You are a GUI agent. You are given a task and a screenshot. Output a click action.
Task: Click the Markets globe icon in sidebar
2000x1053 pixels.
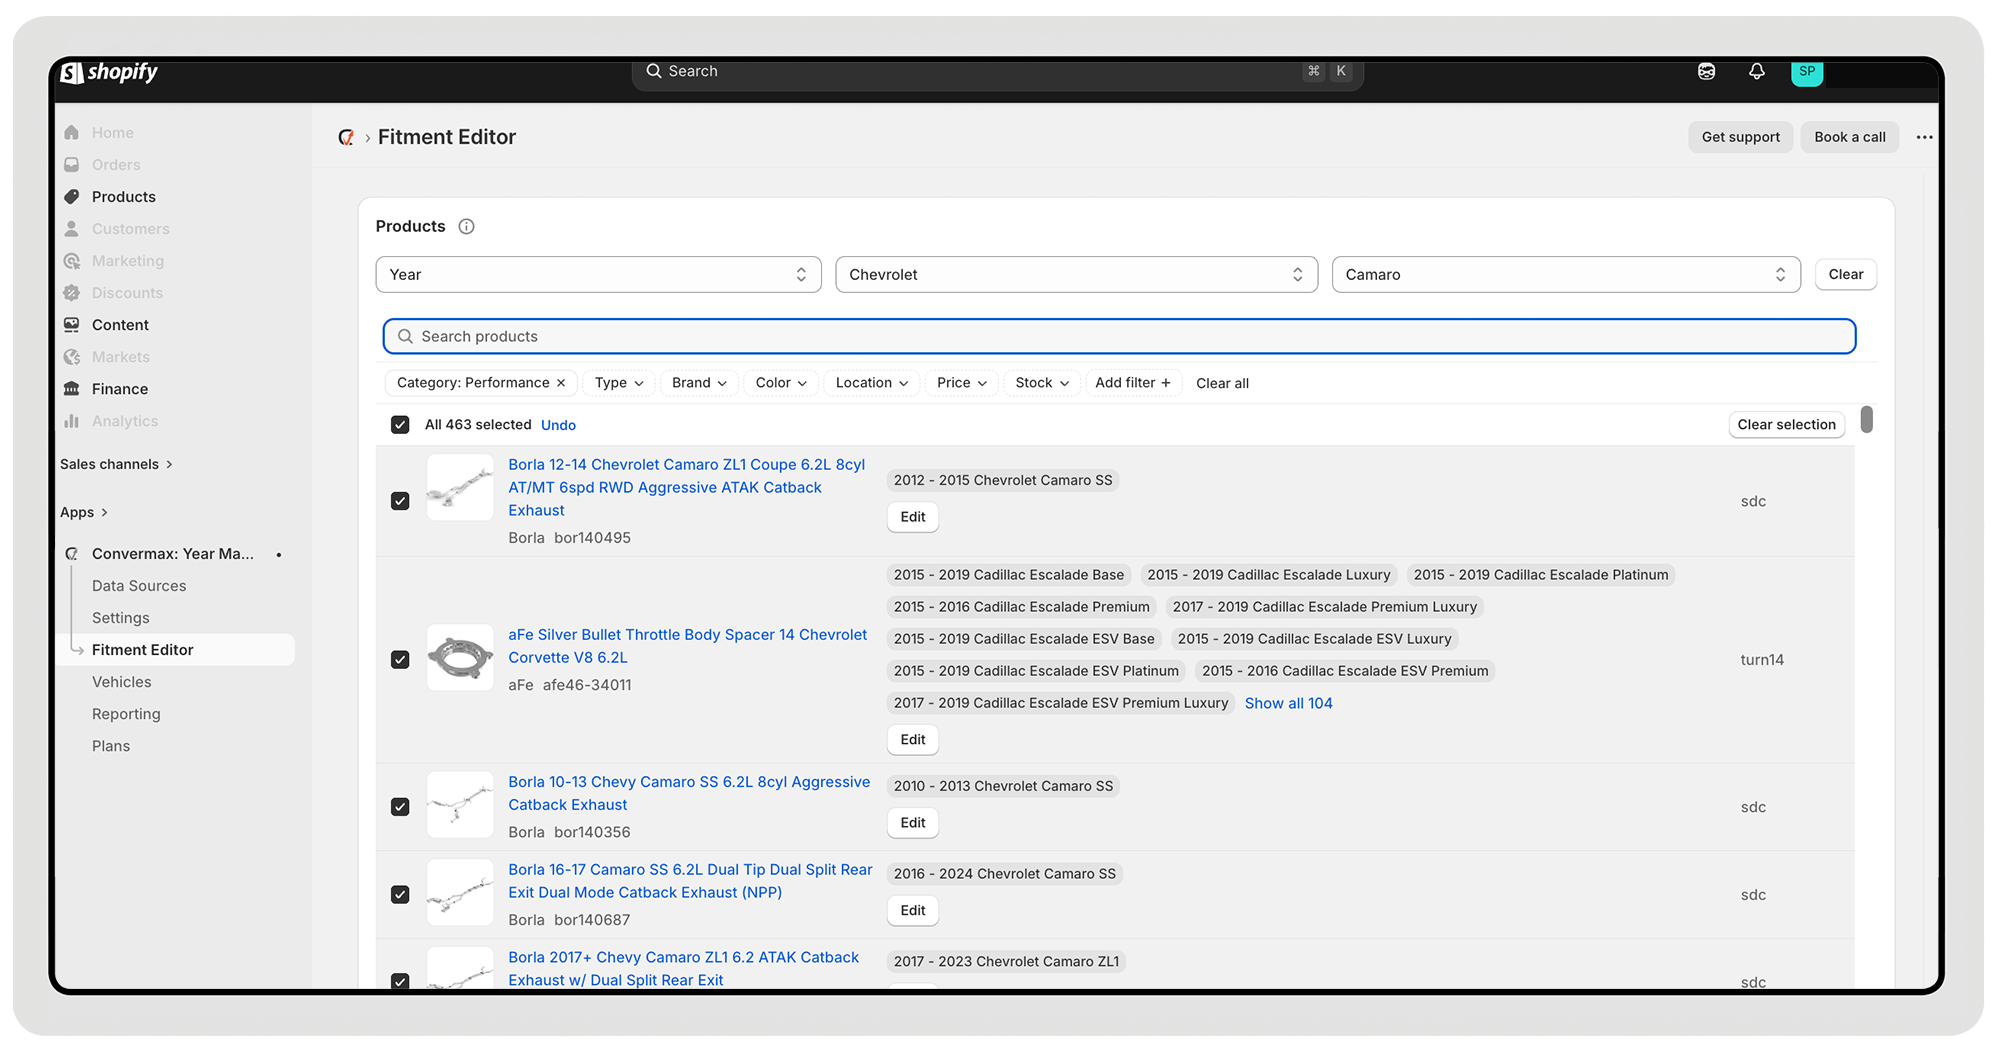pyautogui.click(x=72, y=356)
